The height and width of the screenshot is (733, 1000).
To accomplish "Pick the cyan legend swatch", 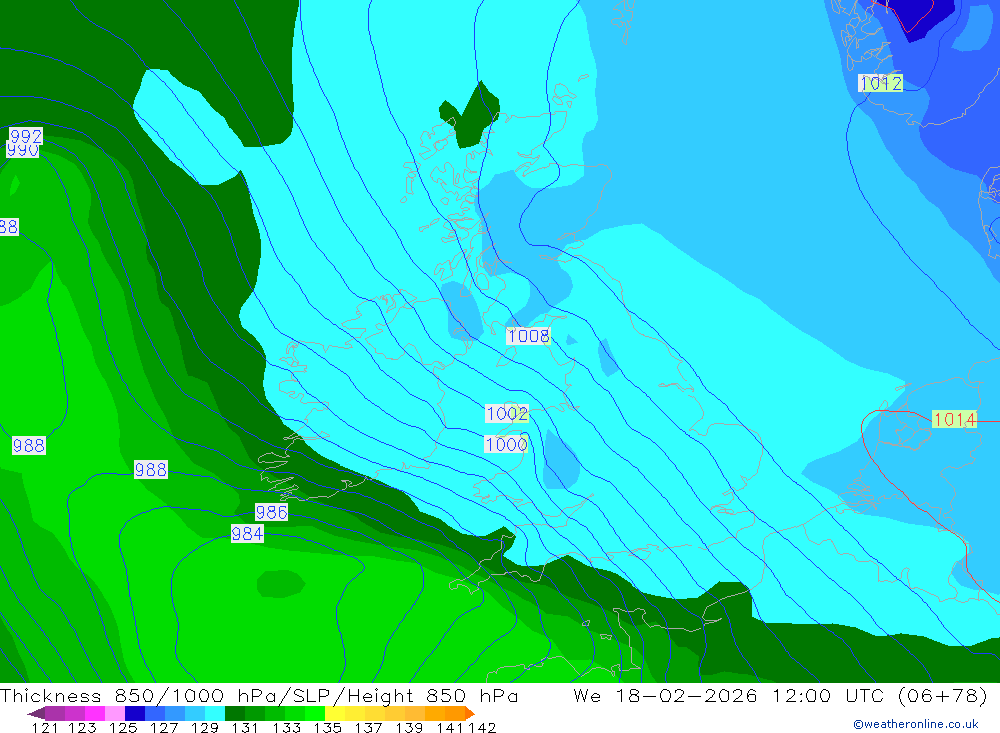I will click(215, 713).
